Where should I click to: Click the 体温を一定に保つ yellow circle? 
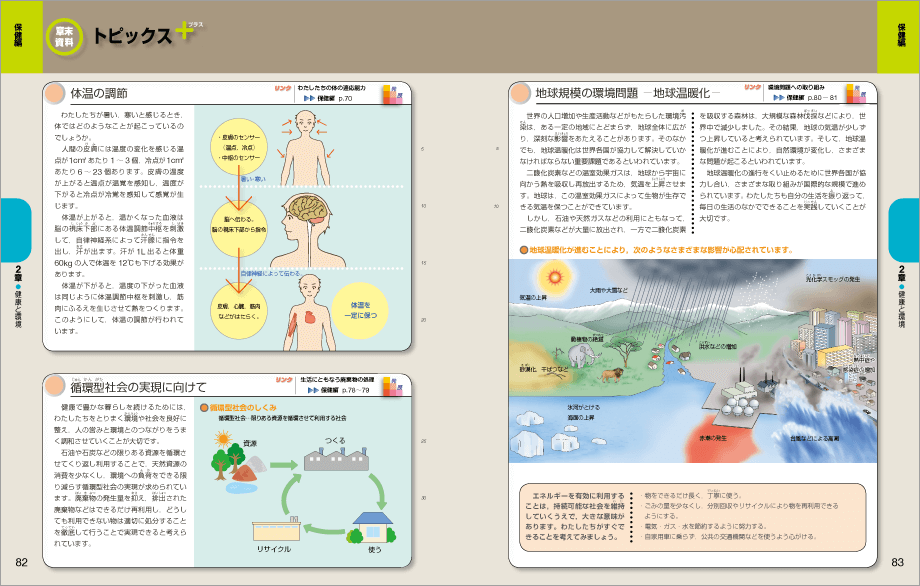(360, 310)
